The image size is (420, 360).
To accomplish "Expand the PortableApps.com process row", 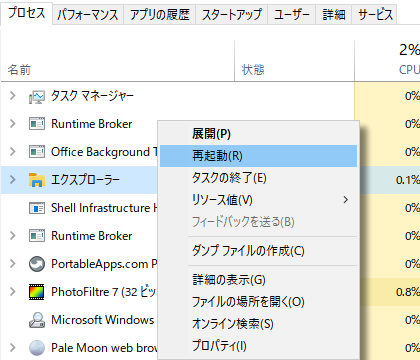I will point(13,264).
